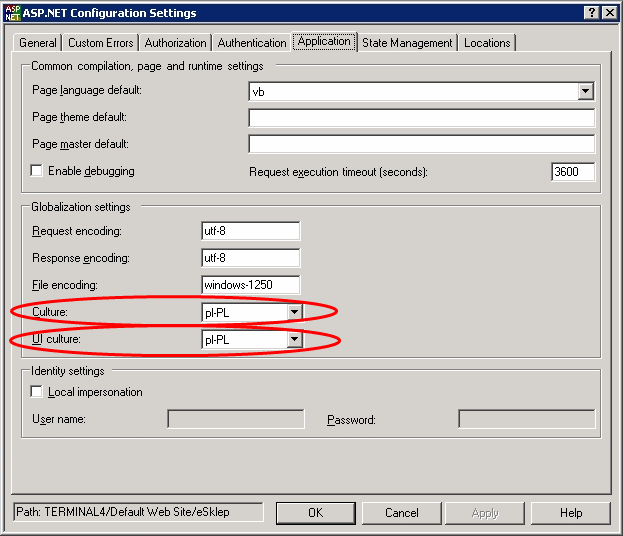
Task: Click the Page theme default field
Action: coord(421,118)
